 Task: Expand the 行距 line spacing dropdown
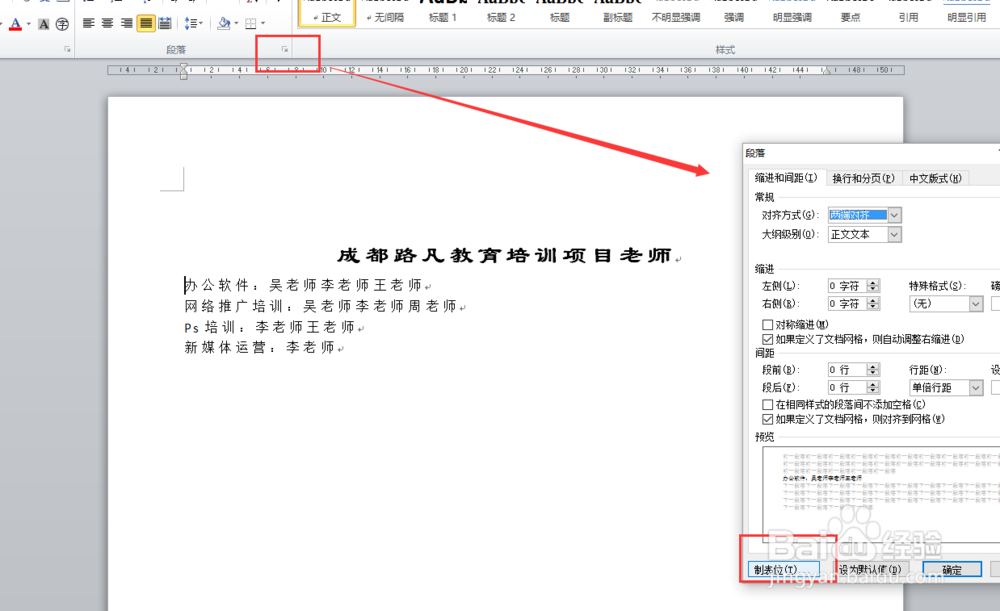point(975,387)
